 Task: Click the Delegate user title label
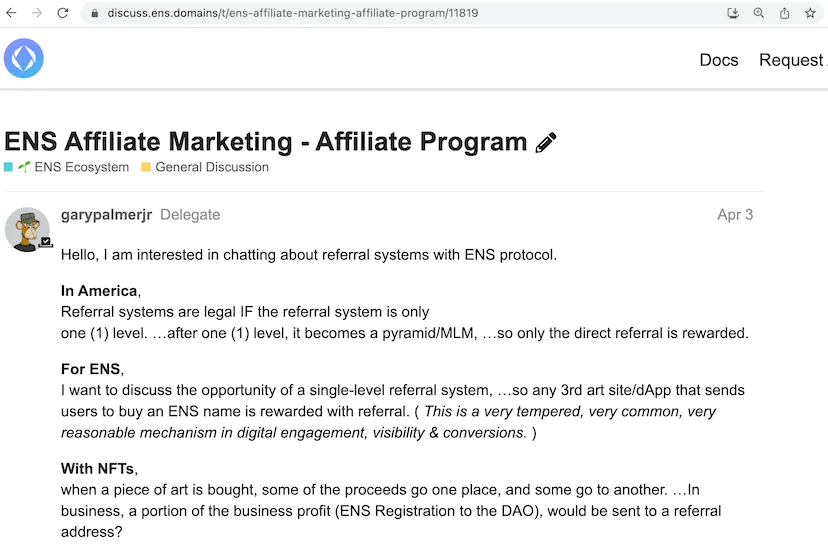pyautogui.click(x=190, y=214)
